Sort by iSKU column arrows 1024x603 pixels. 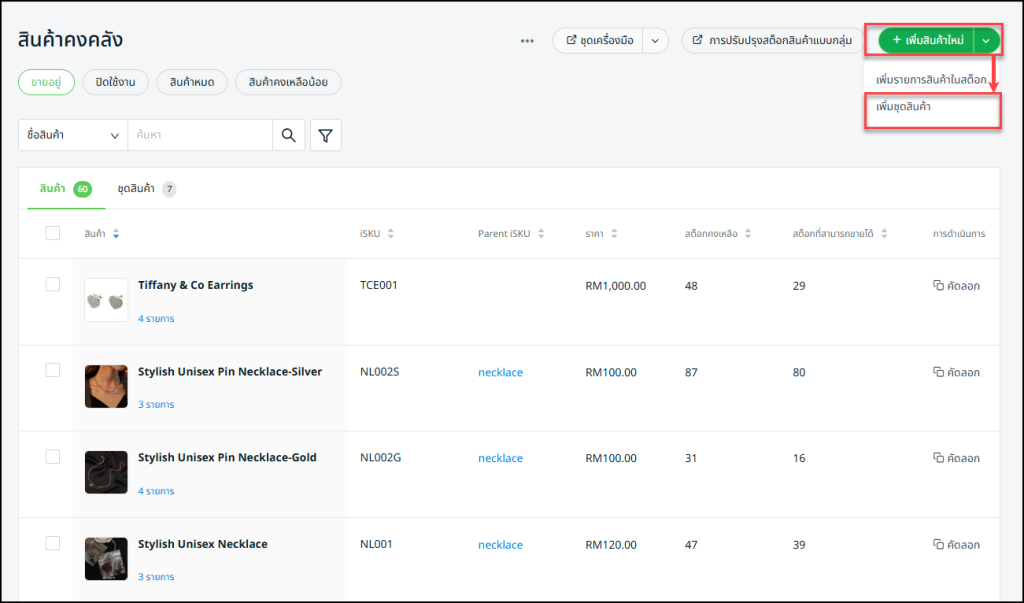click(390, 234)
